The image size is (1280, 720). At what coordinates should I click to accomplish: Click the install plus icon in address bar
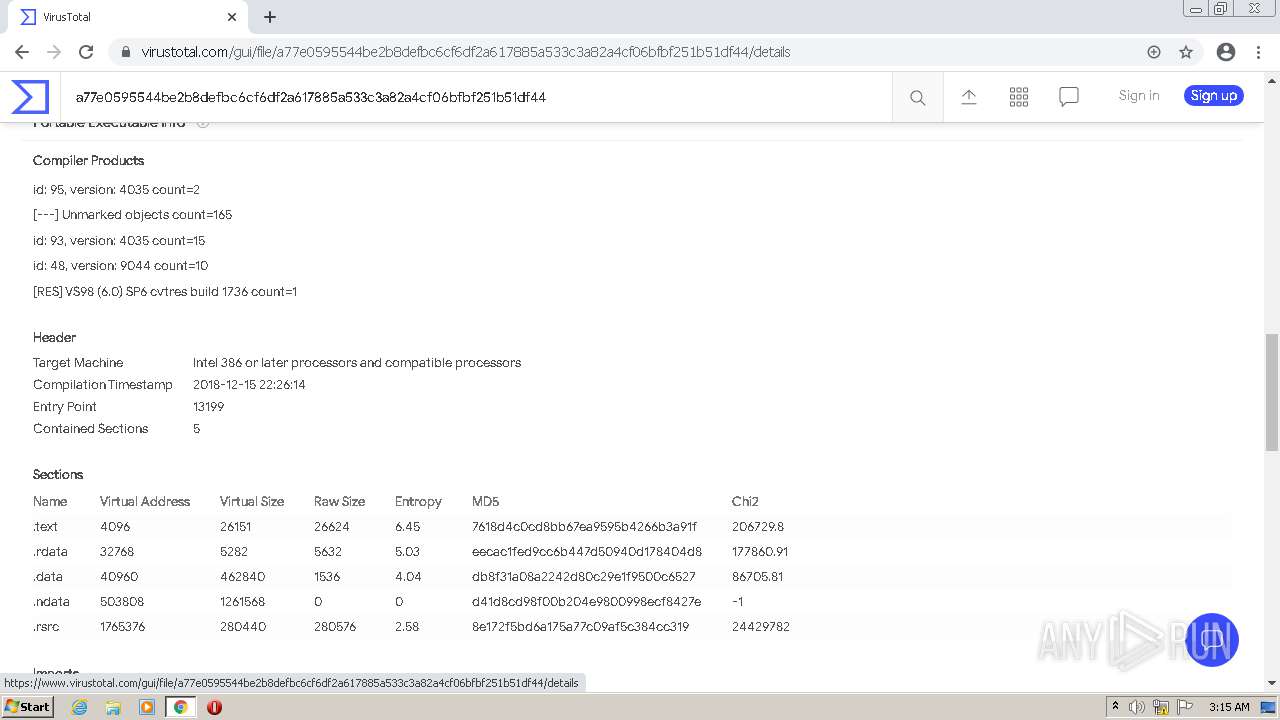click(1154, 52)
